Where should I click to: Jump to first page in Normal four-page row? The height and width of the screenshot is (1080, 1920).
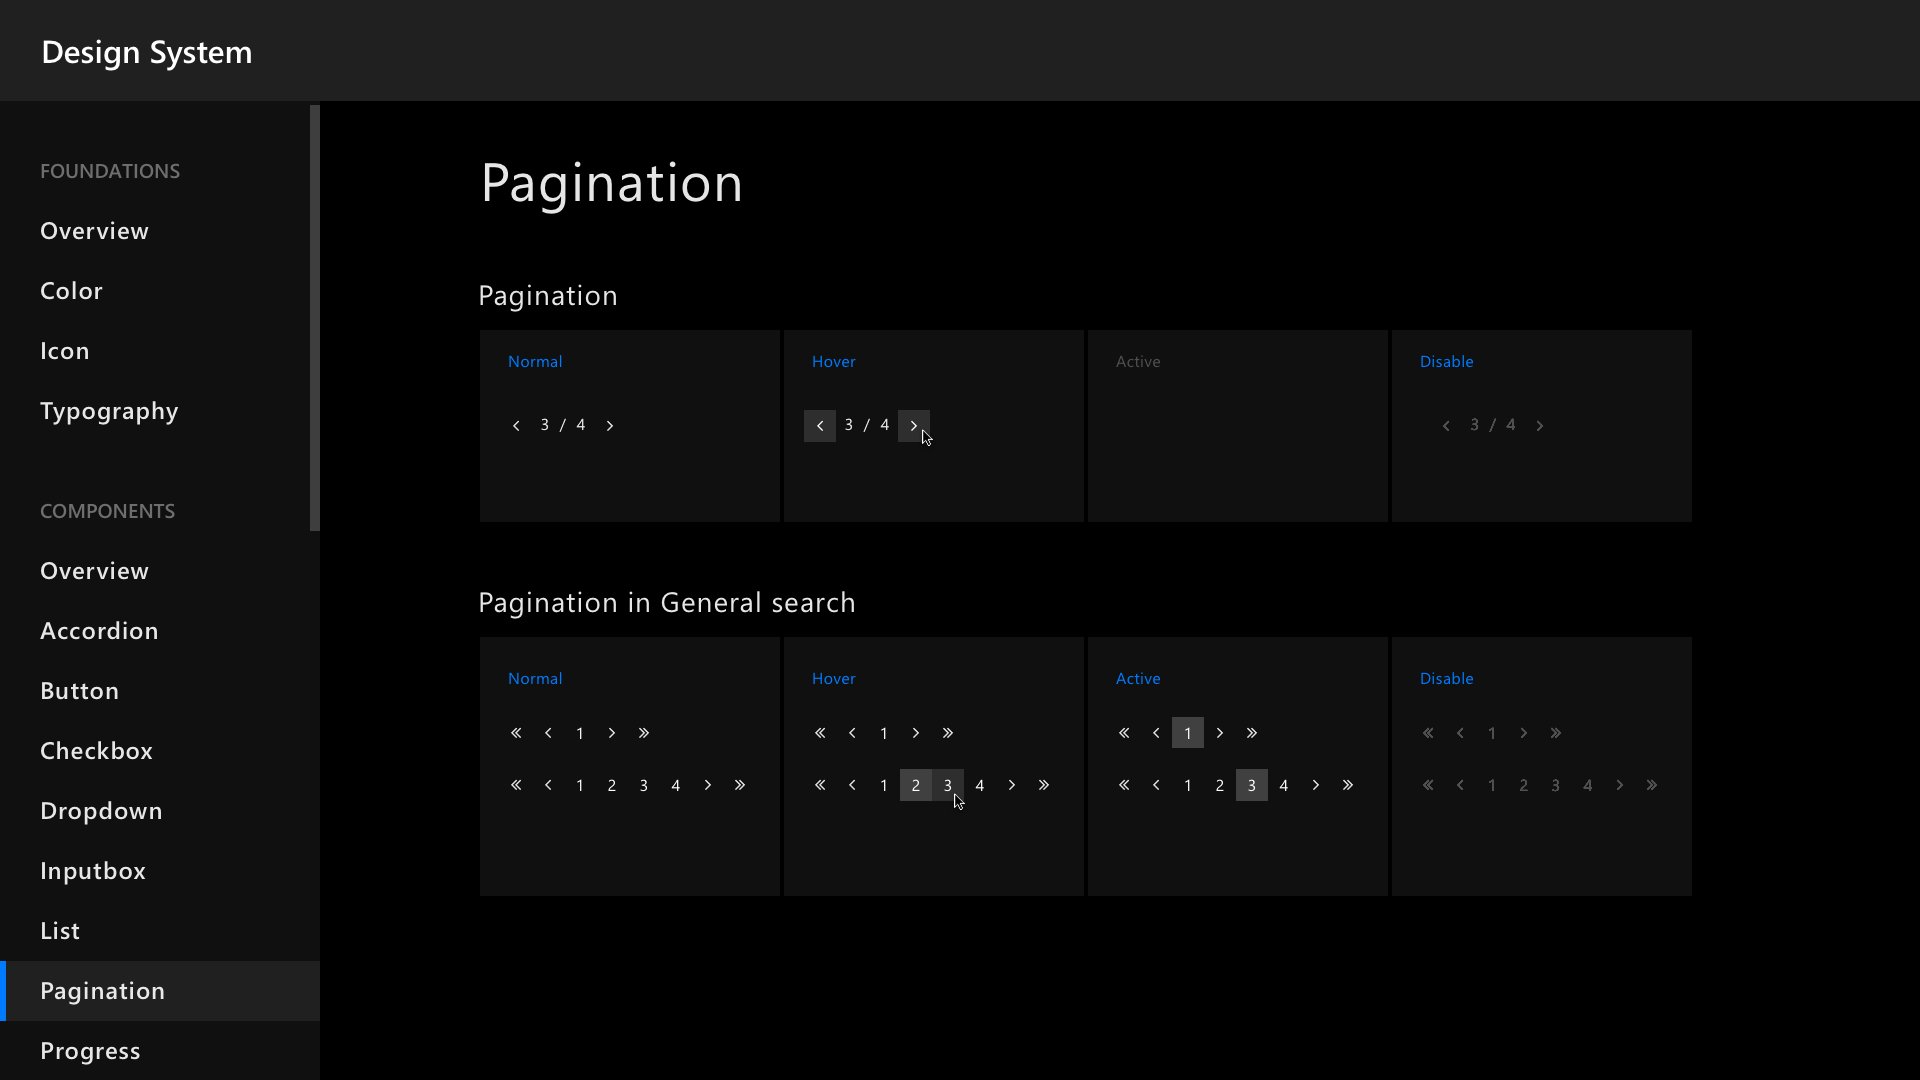point(516,786)
